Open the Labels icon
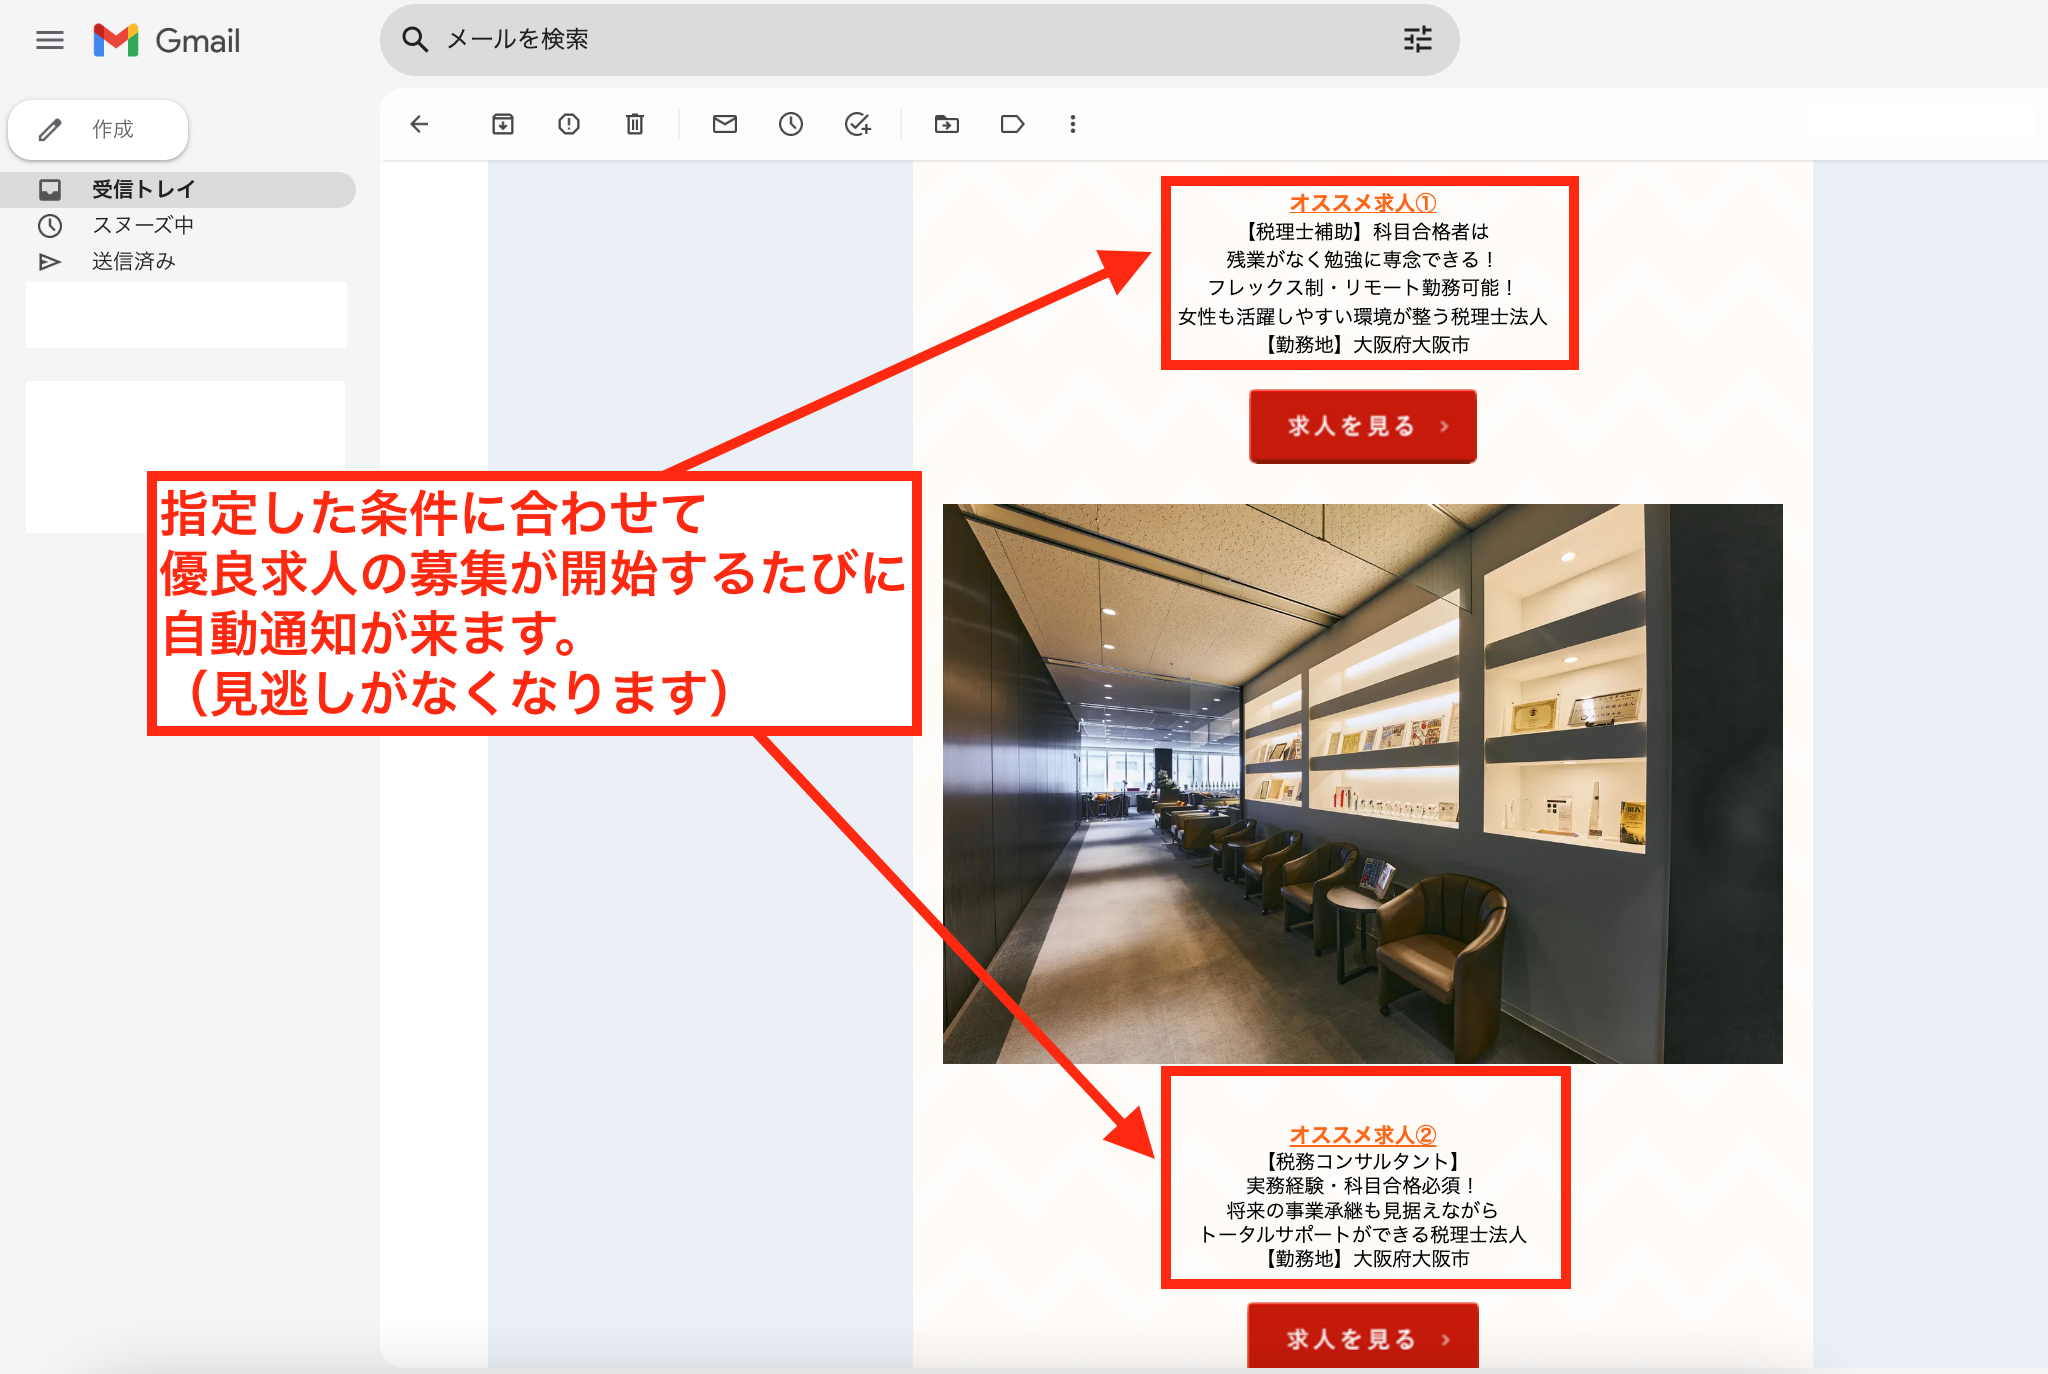 pos(1012,124)
